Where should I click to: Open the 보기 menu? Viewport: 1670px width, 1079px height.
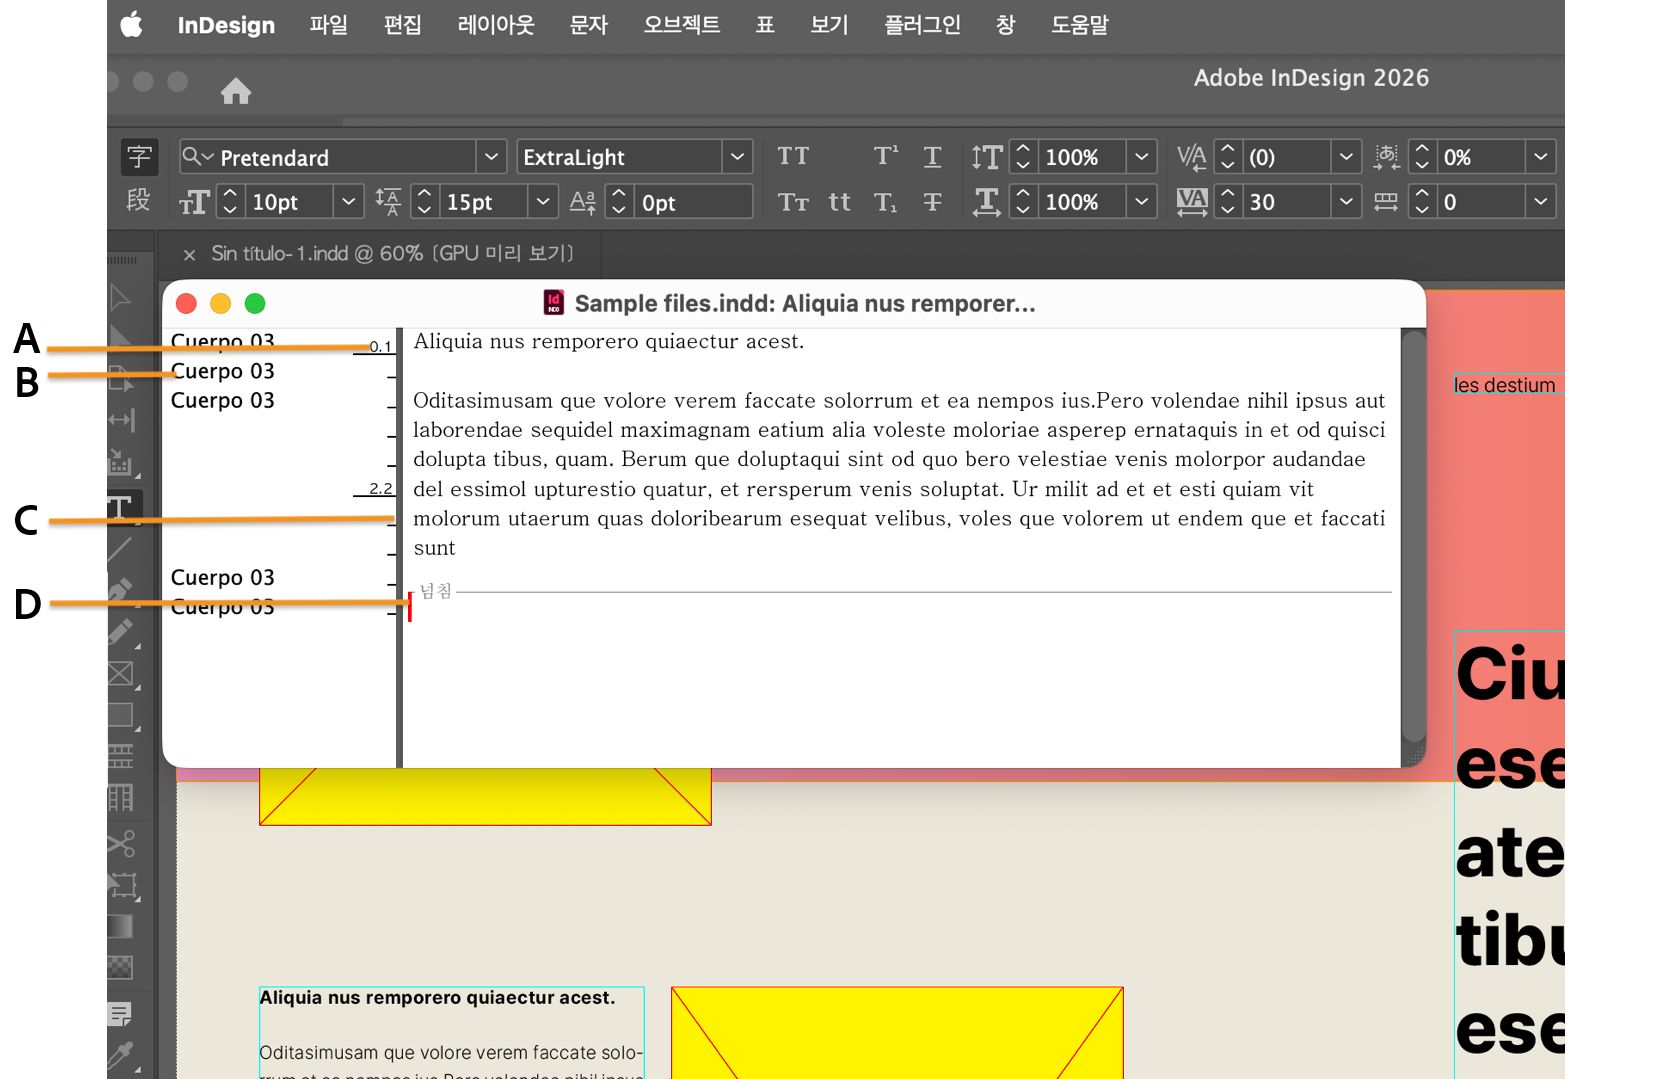pyautogui.click(x=829, y=25)
